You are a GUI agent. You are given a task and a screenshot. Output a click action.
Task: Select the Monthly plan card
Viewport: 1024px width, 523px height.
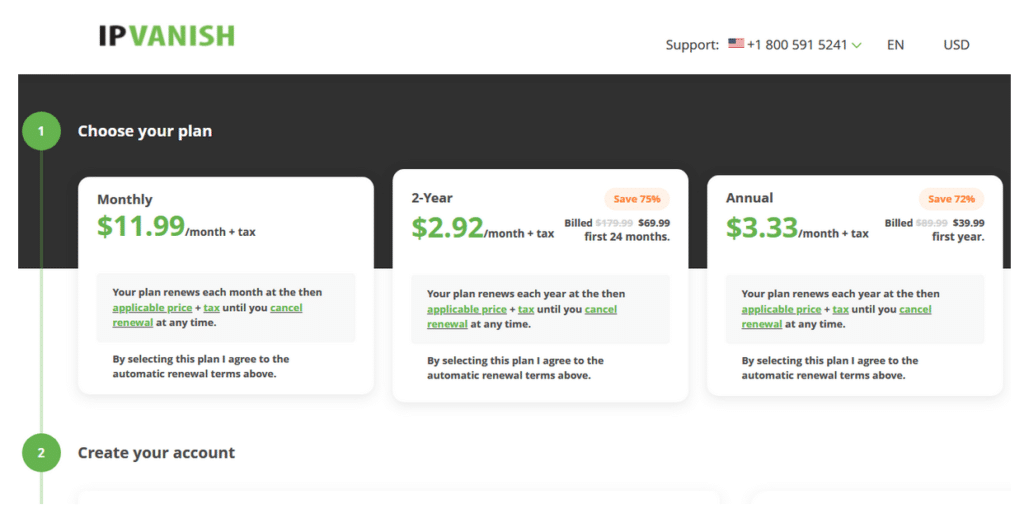point(226,285)
